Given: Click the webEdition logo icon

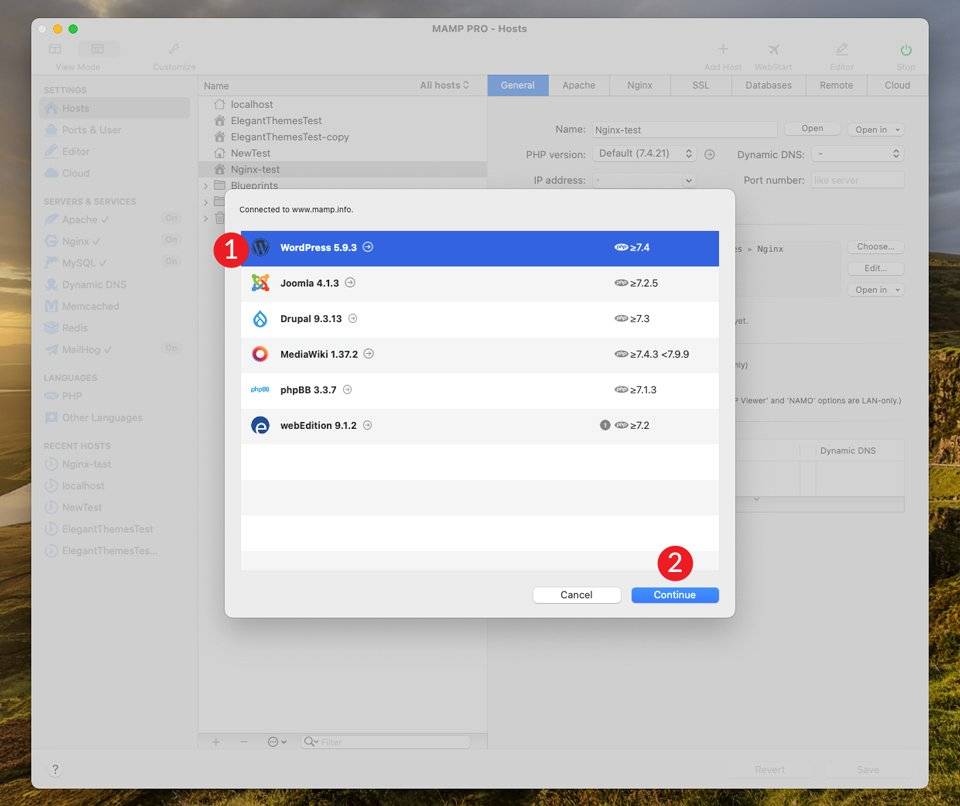Looking at the screenshot, I should tap(260, 425).
